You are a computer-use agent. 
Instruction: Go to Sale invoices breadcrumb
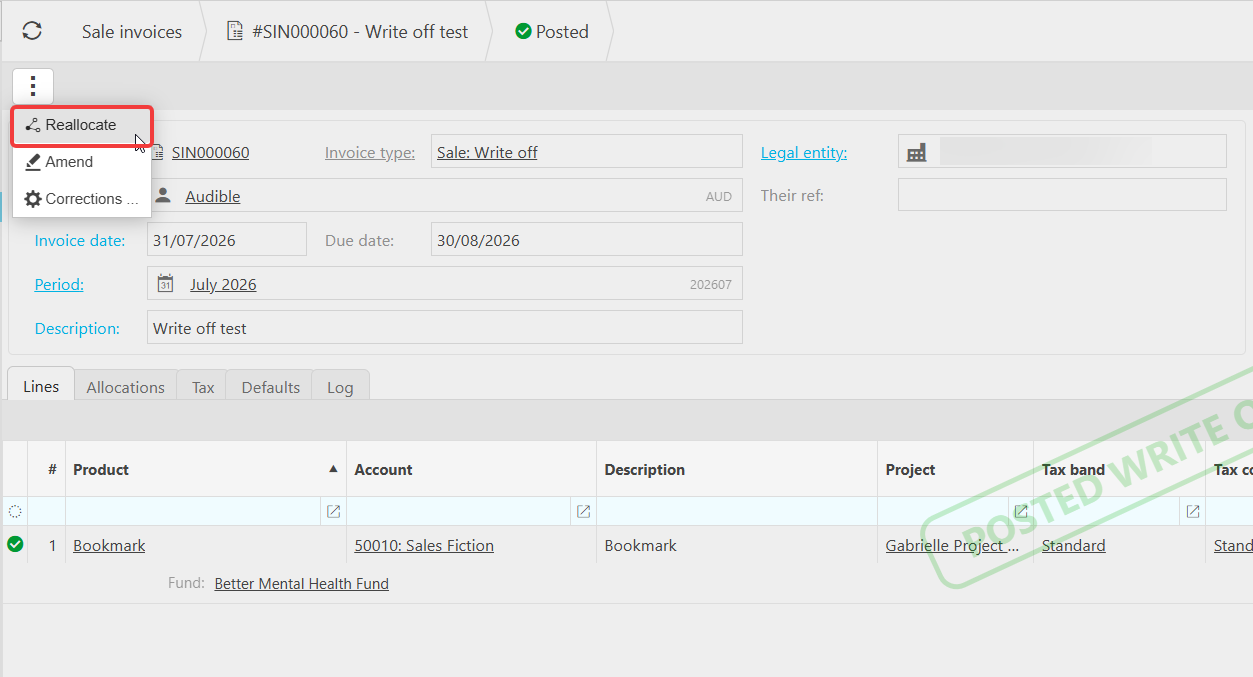point(132,32)
